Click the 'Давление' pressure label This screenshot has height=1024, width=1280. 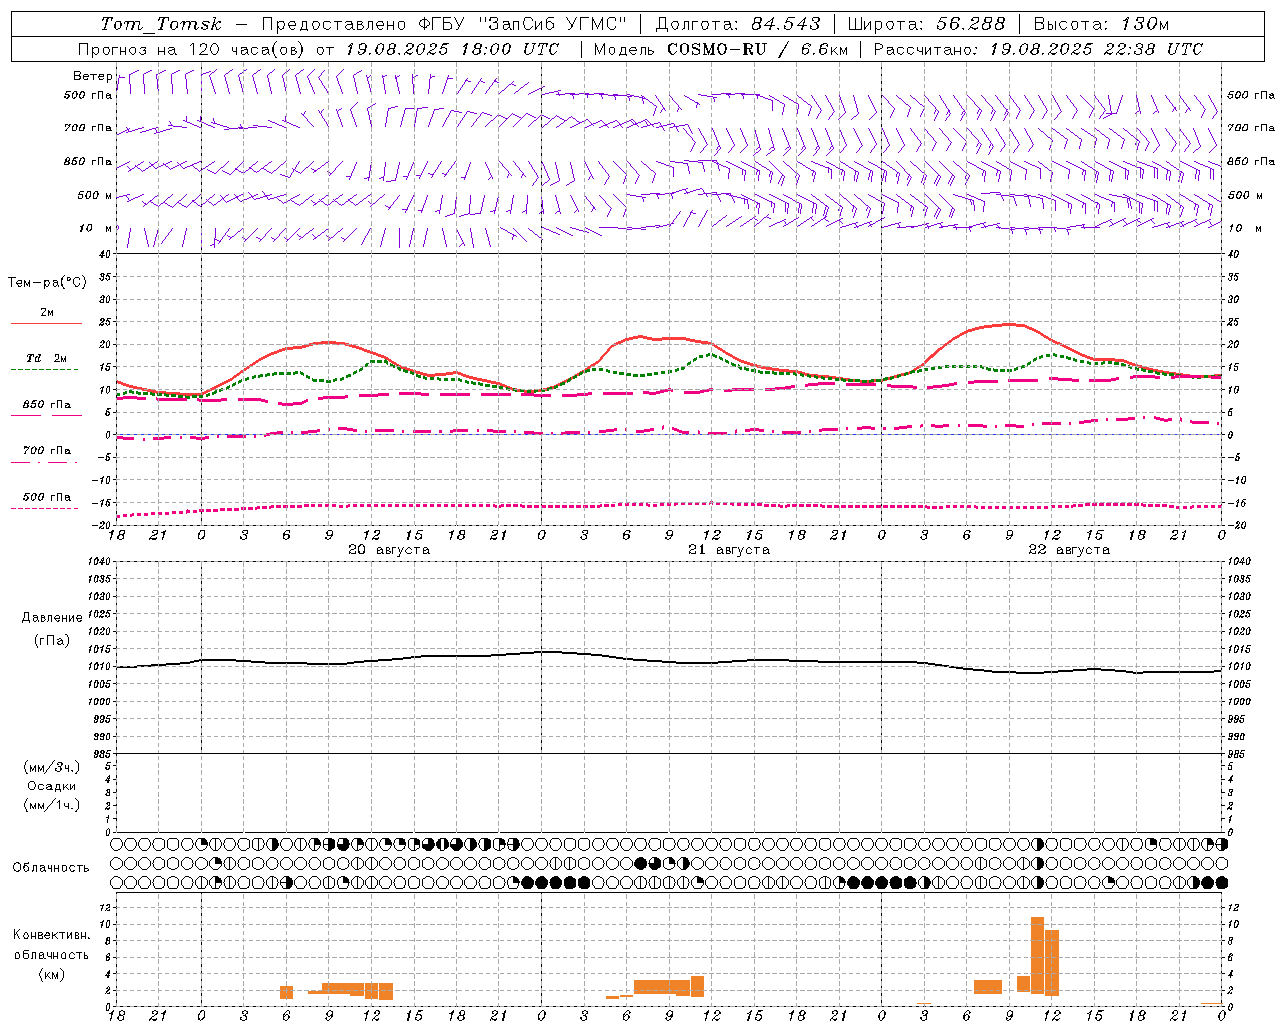tap(52, 618)
